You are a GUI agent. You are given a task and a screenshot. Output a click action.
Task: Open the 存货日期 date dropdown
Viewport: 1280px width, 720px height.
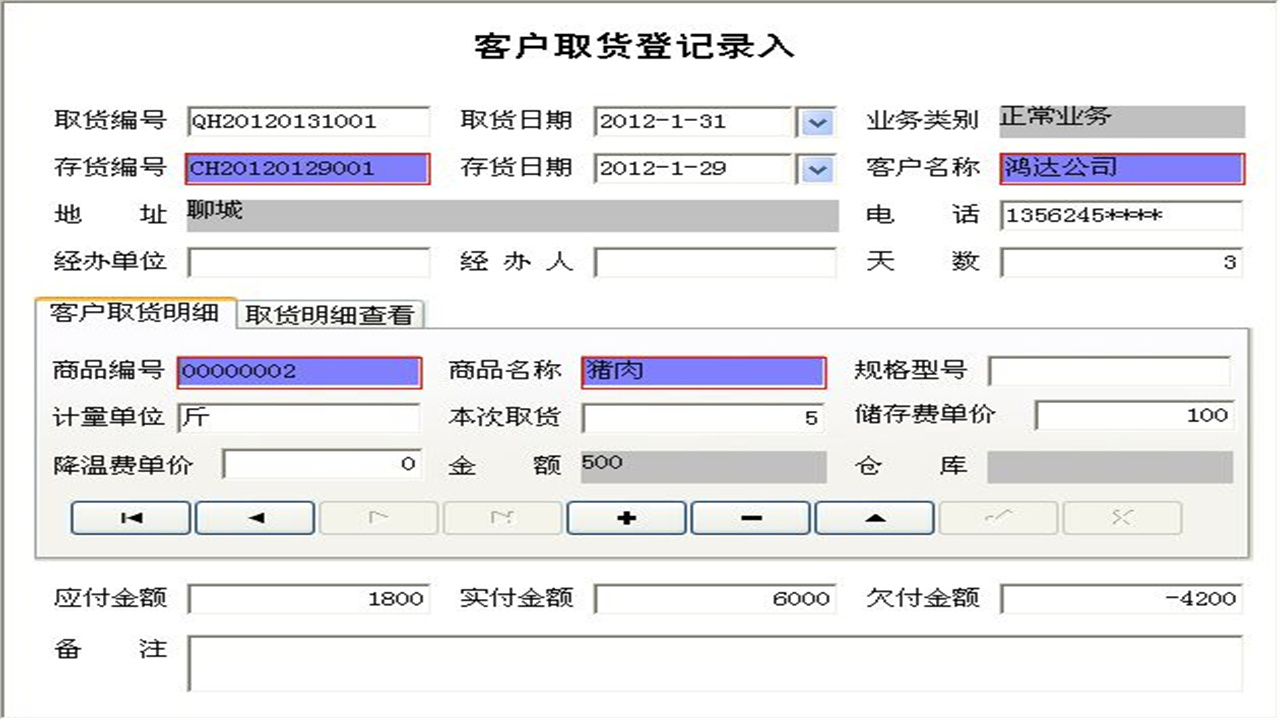point(818,169)
